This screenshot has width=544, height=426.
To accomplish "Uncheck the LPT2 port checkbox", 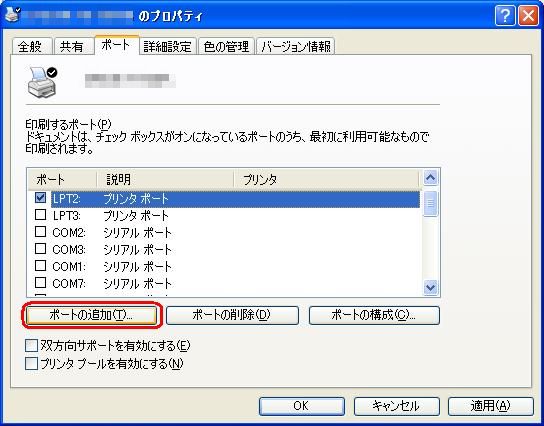I will [x=41, y=198].
